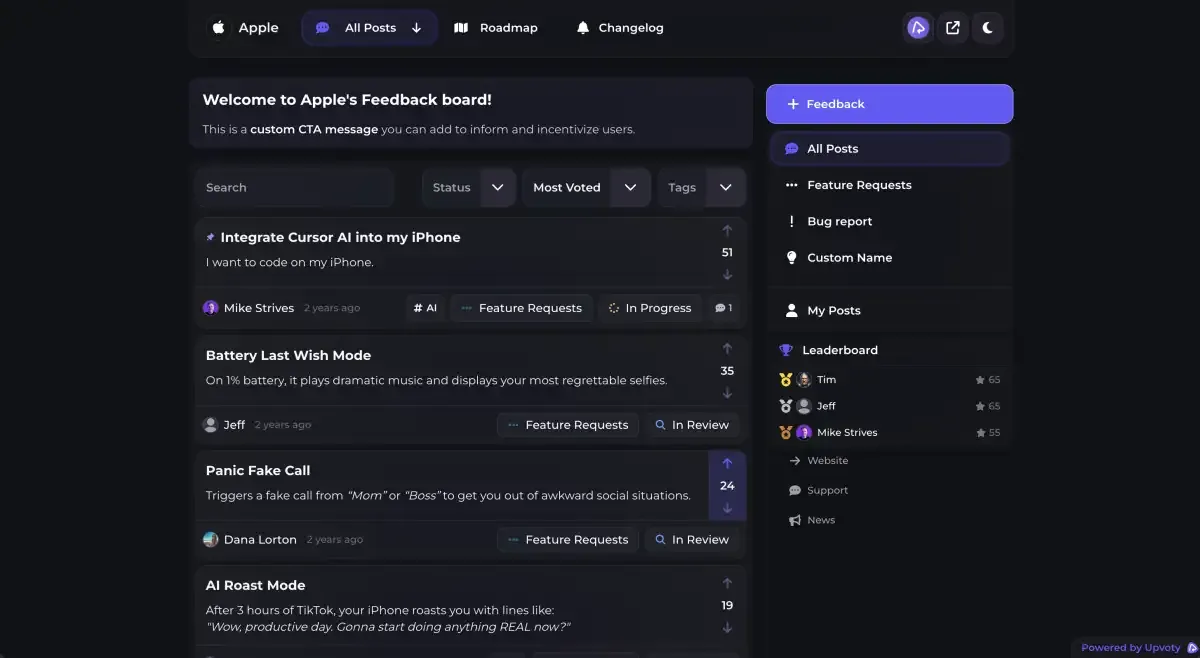Image resolution: width=1200 pixels, height=658 pixels.
Task: Toggle dark mode moon icon
Action: [988, 28]
